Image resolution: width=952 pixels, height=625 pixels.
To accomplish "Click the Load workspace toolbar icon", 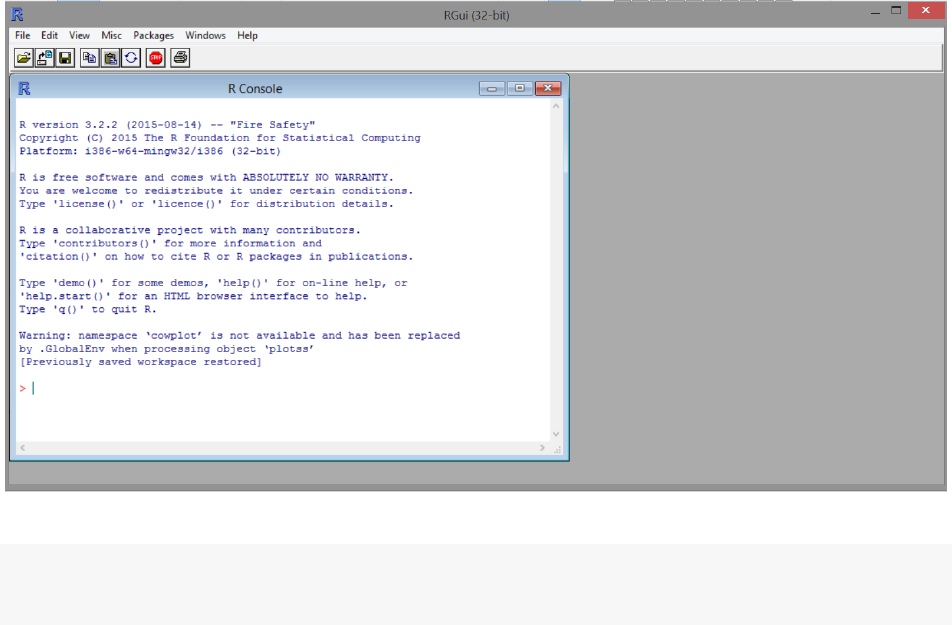I will coord(44,58).
